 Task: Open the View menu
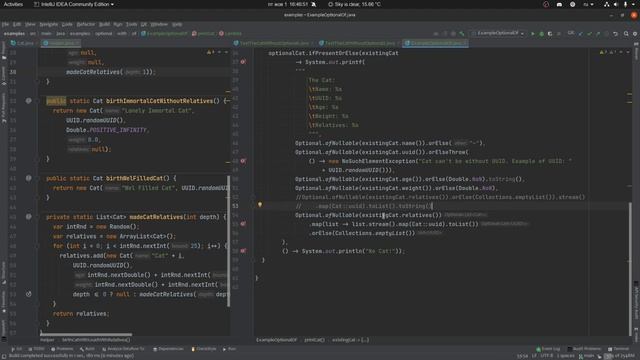tap(30, 24)
